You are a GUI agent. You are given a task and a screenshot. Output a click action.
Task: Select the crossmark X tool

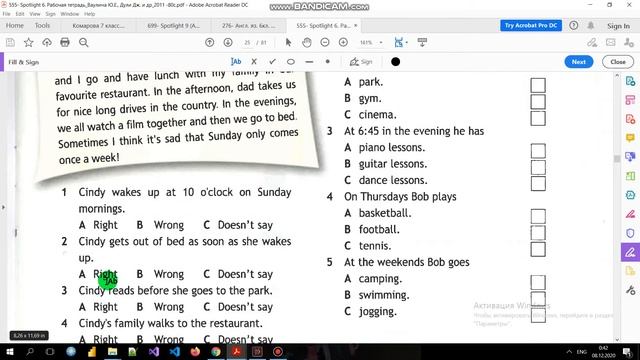pyautogui.click(x=254, y=62)
